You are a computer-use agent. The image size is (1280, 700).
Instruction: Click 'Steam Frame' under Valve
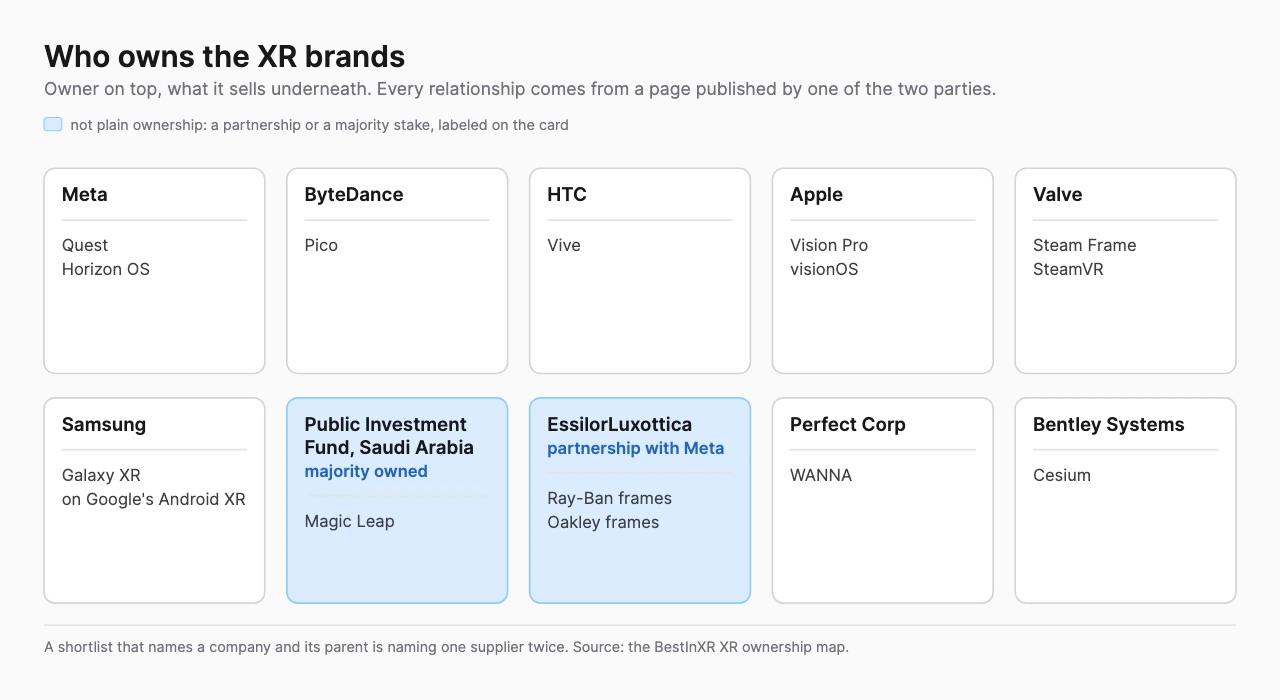(x=1085, y=245)
